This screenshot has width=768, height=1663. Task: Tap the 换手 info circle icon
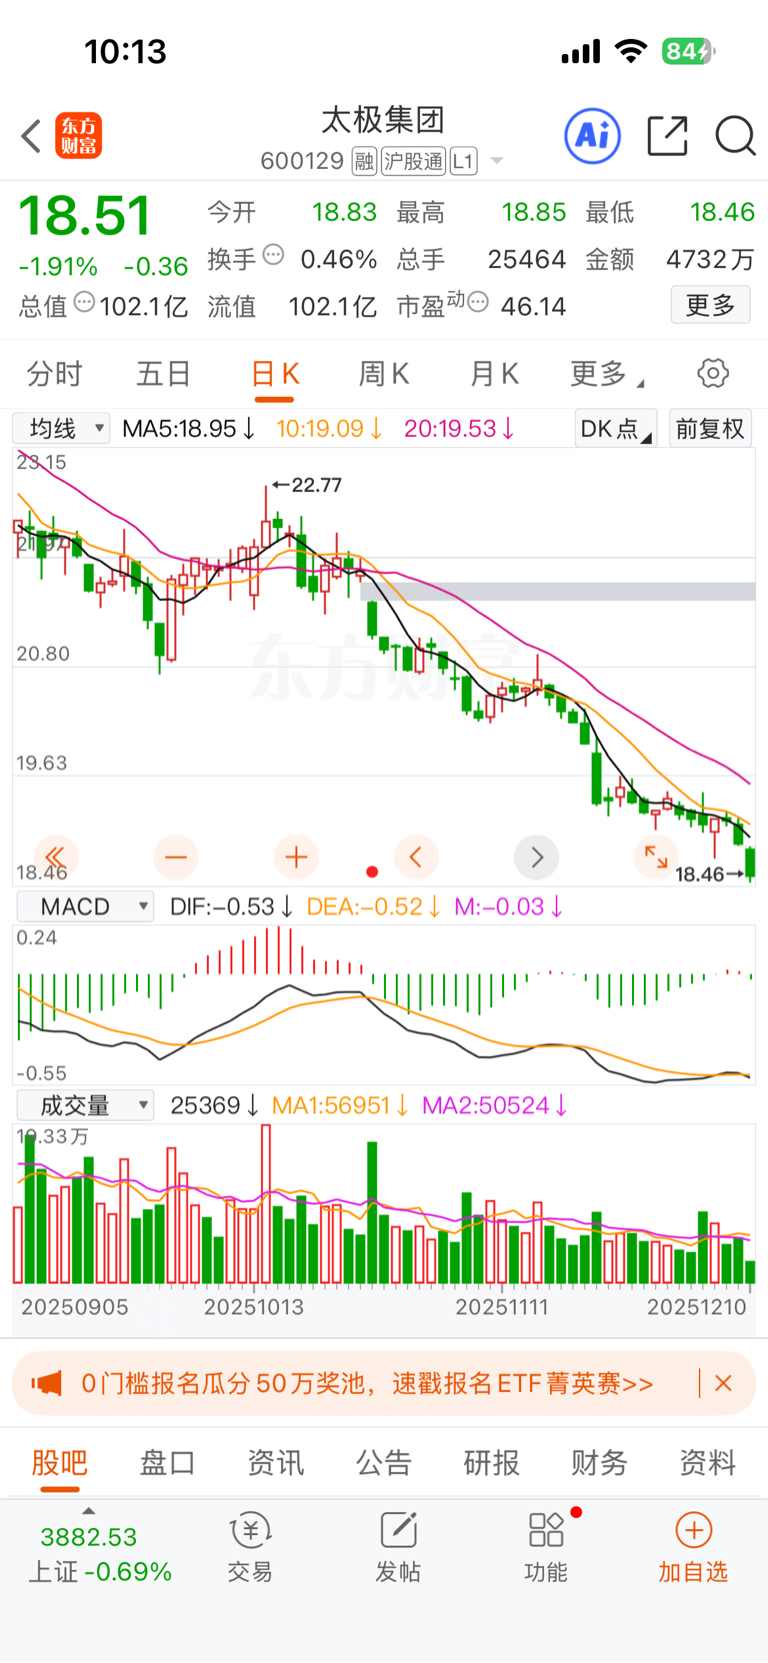tap(273, 255)
